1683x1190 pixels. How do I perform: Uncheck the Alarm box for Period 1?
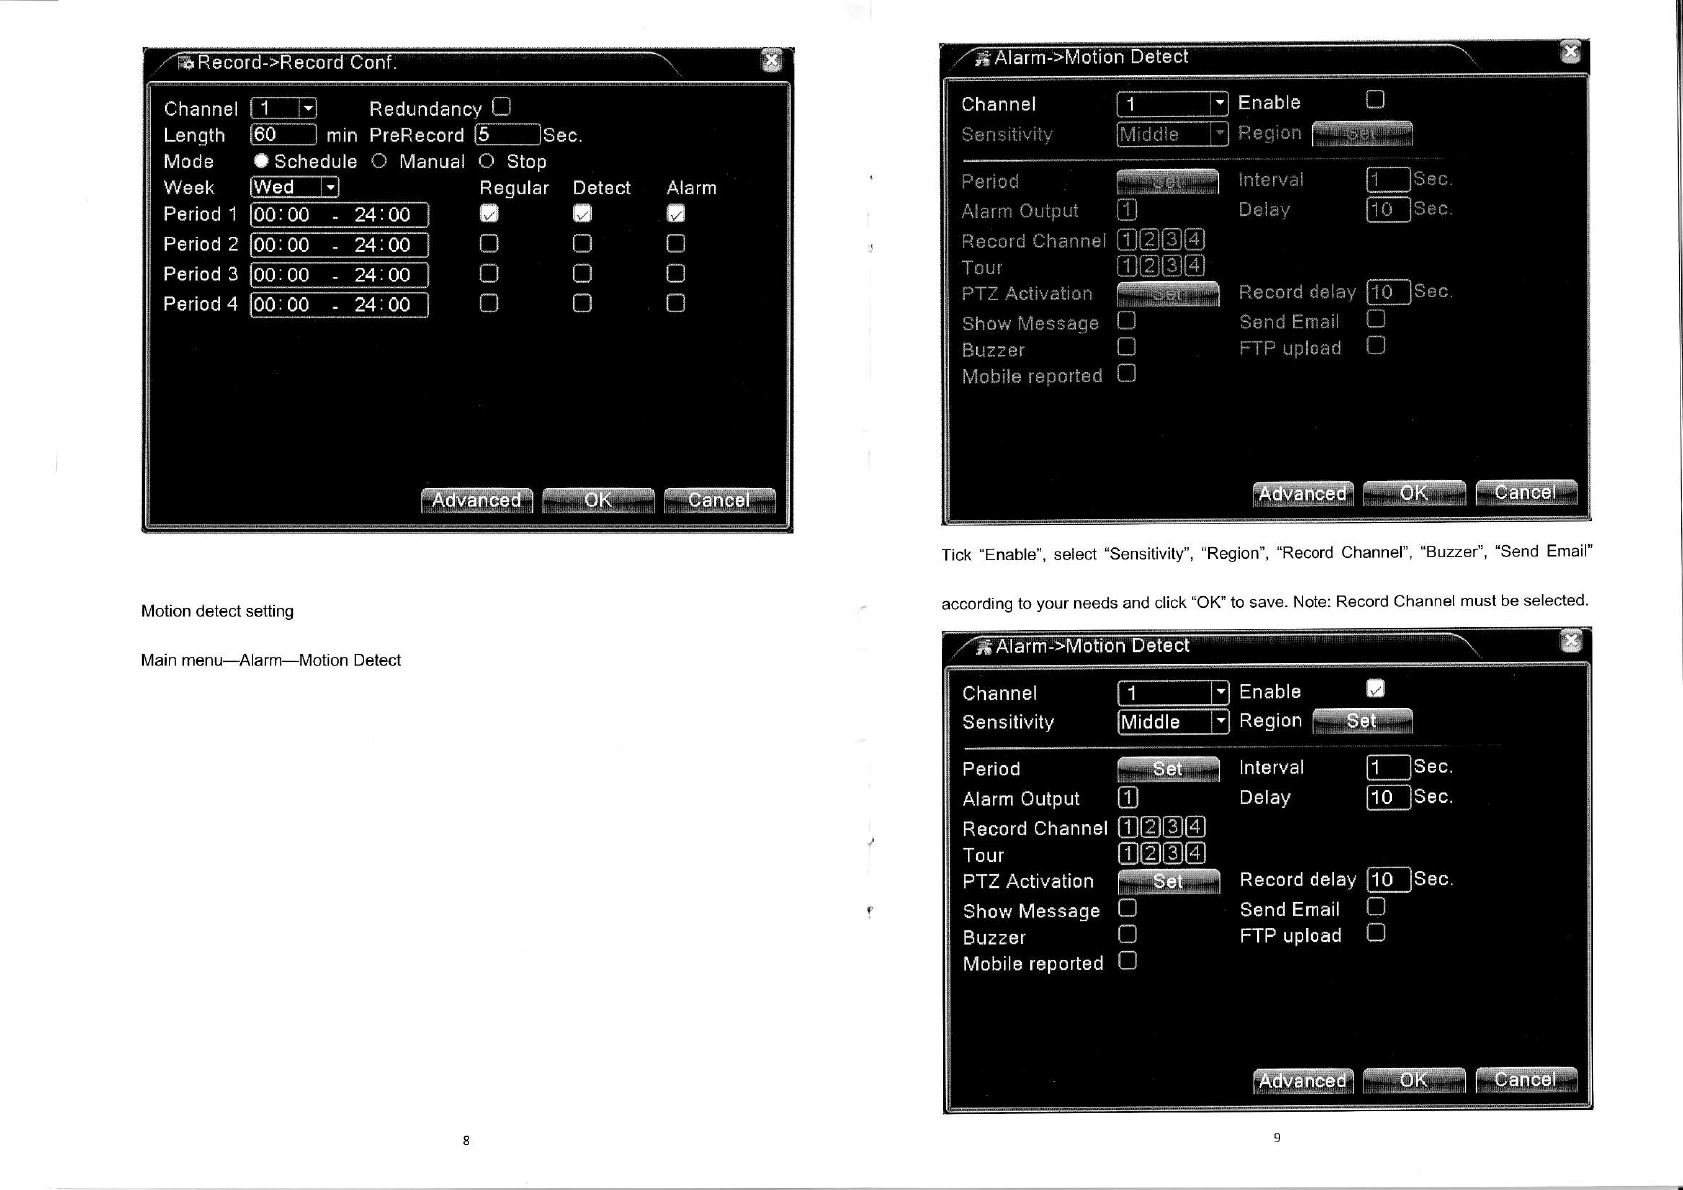click(x=676, y=214)
